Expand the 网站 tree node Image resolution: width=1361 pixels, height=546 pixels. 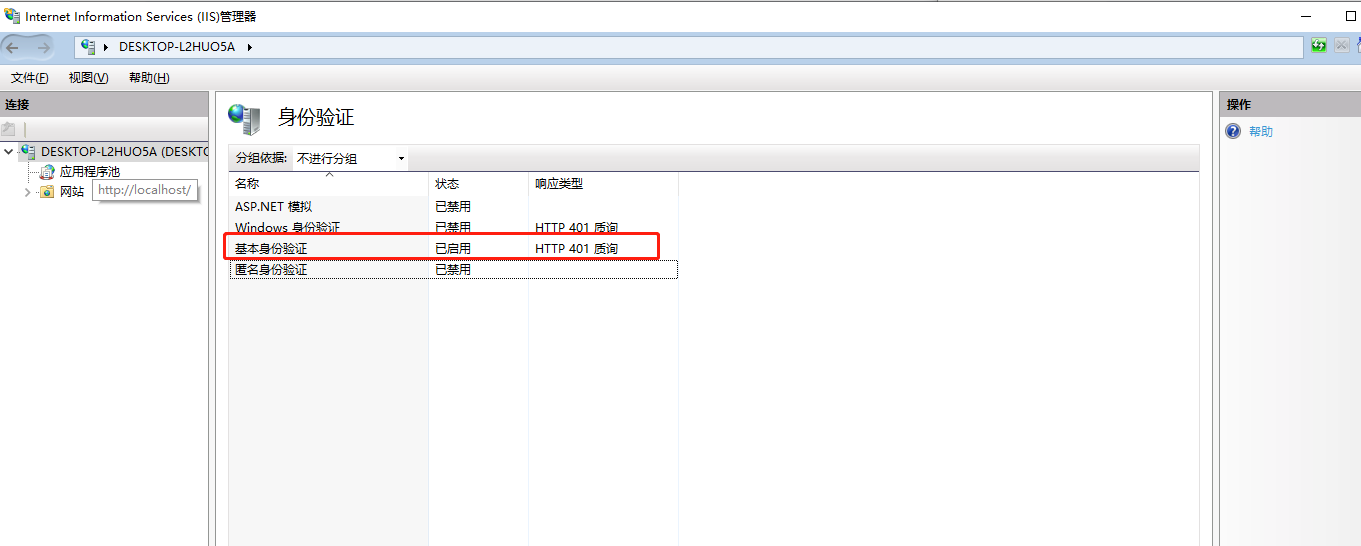[x=27, y=192]
